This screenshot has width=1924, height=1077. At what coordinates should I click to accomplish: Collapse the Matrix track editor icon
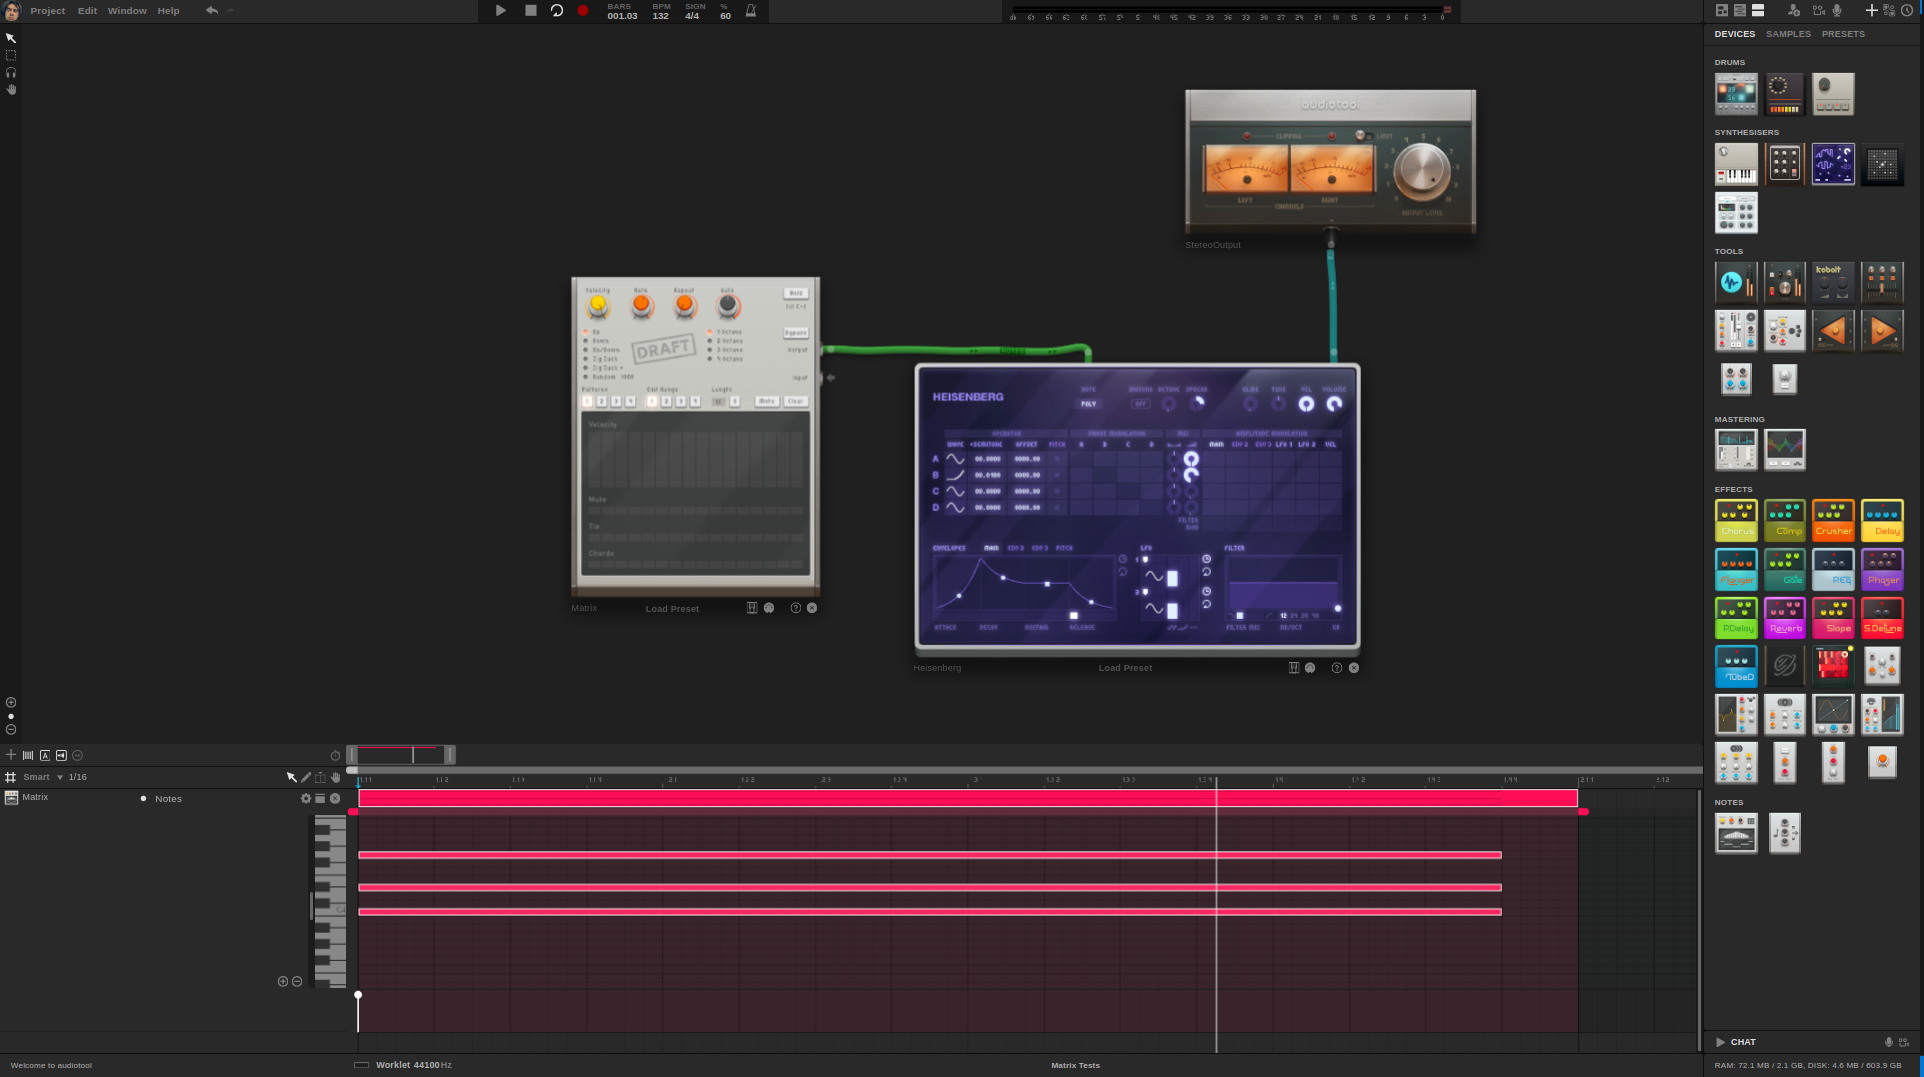click(320, 798)
